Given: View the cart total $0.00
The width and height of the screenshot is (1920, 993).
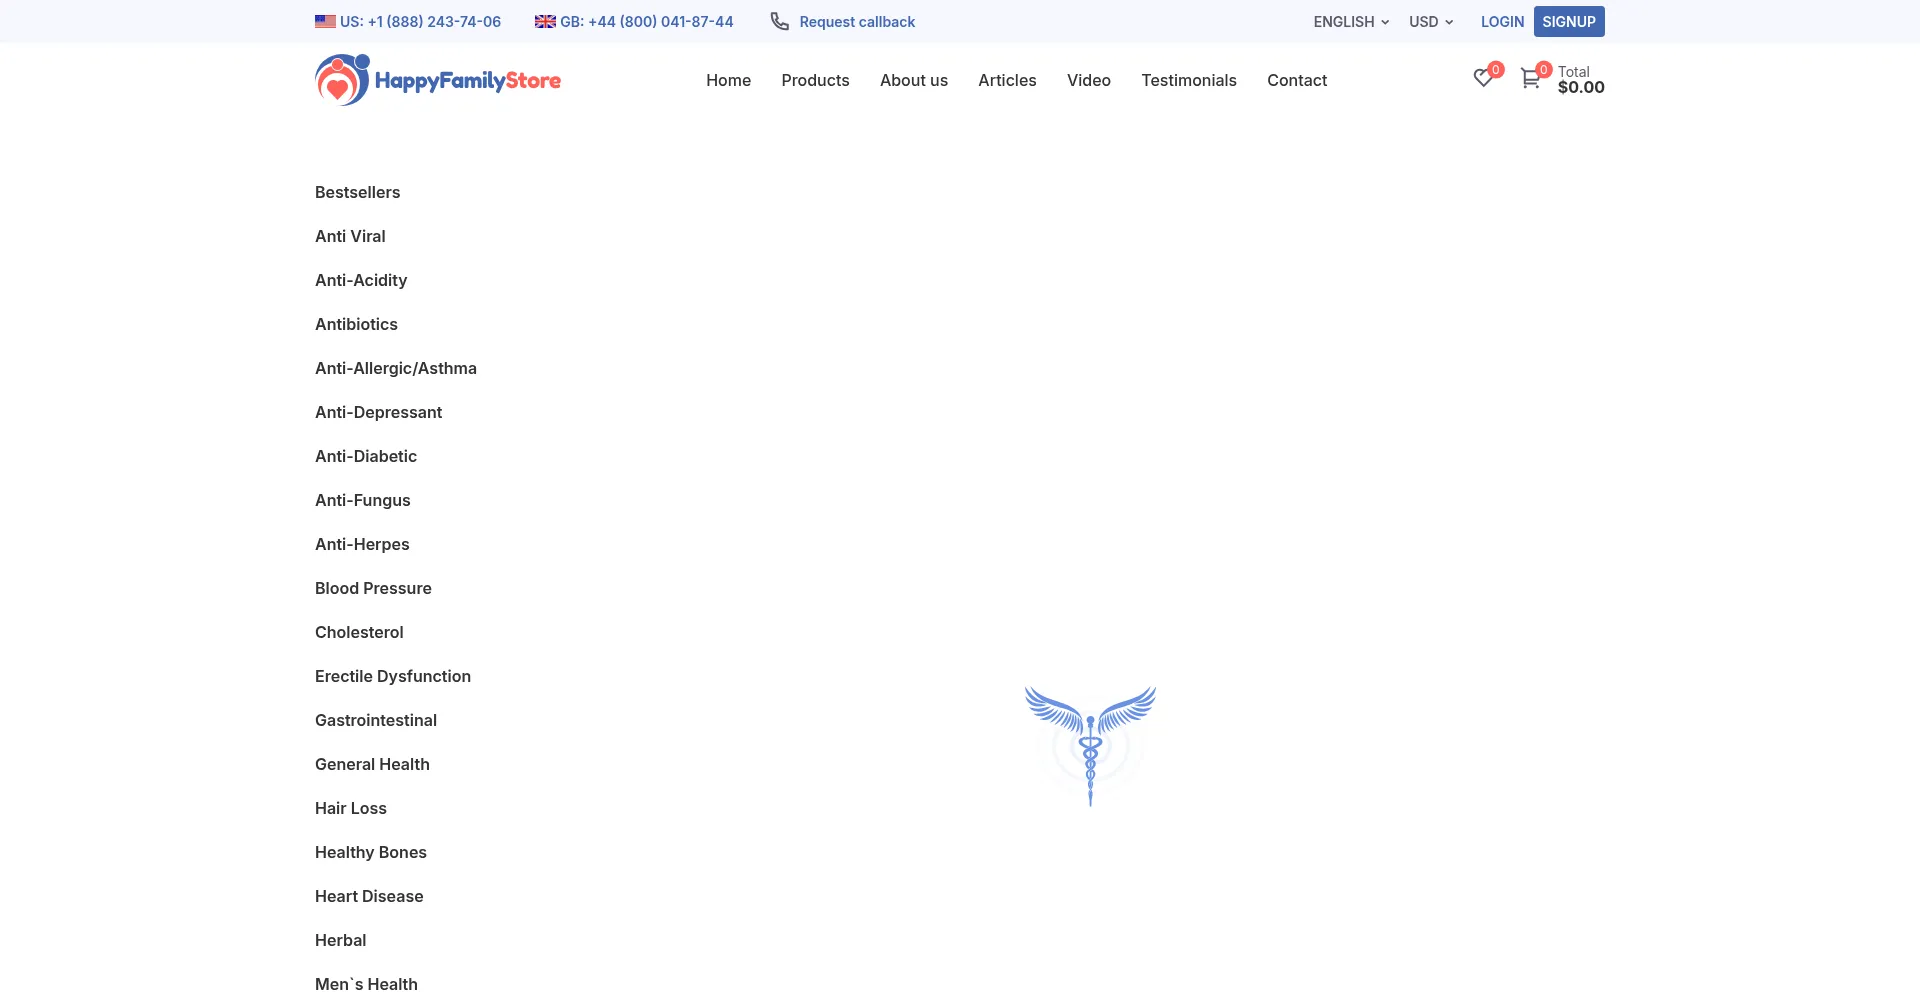Looking at the screenshot, I should click(1581, 87).
